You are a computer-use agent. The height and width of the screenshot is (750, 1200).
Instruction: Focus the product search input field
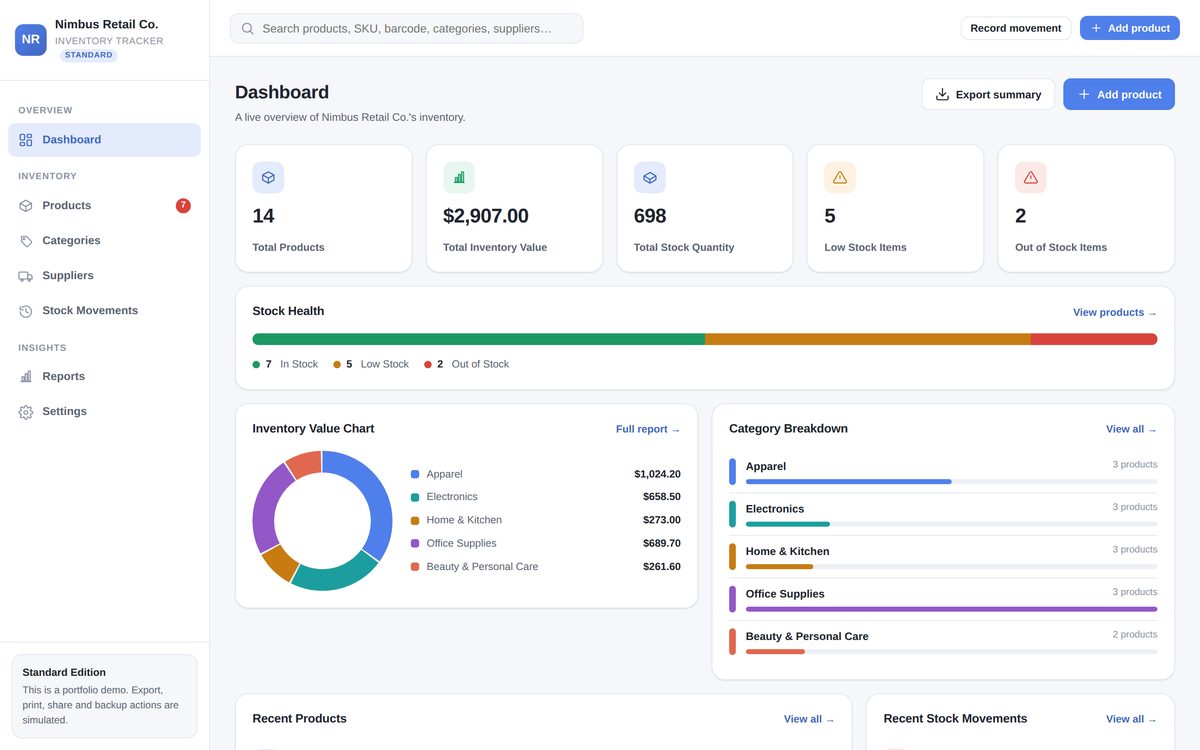pos(406,28)
